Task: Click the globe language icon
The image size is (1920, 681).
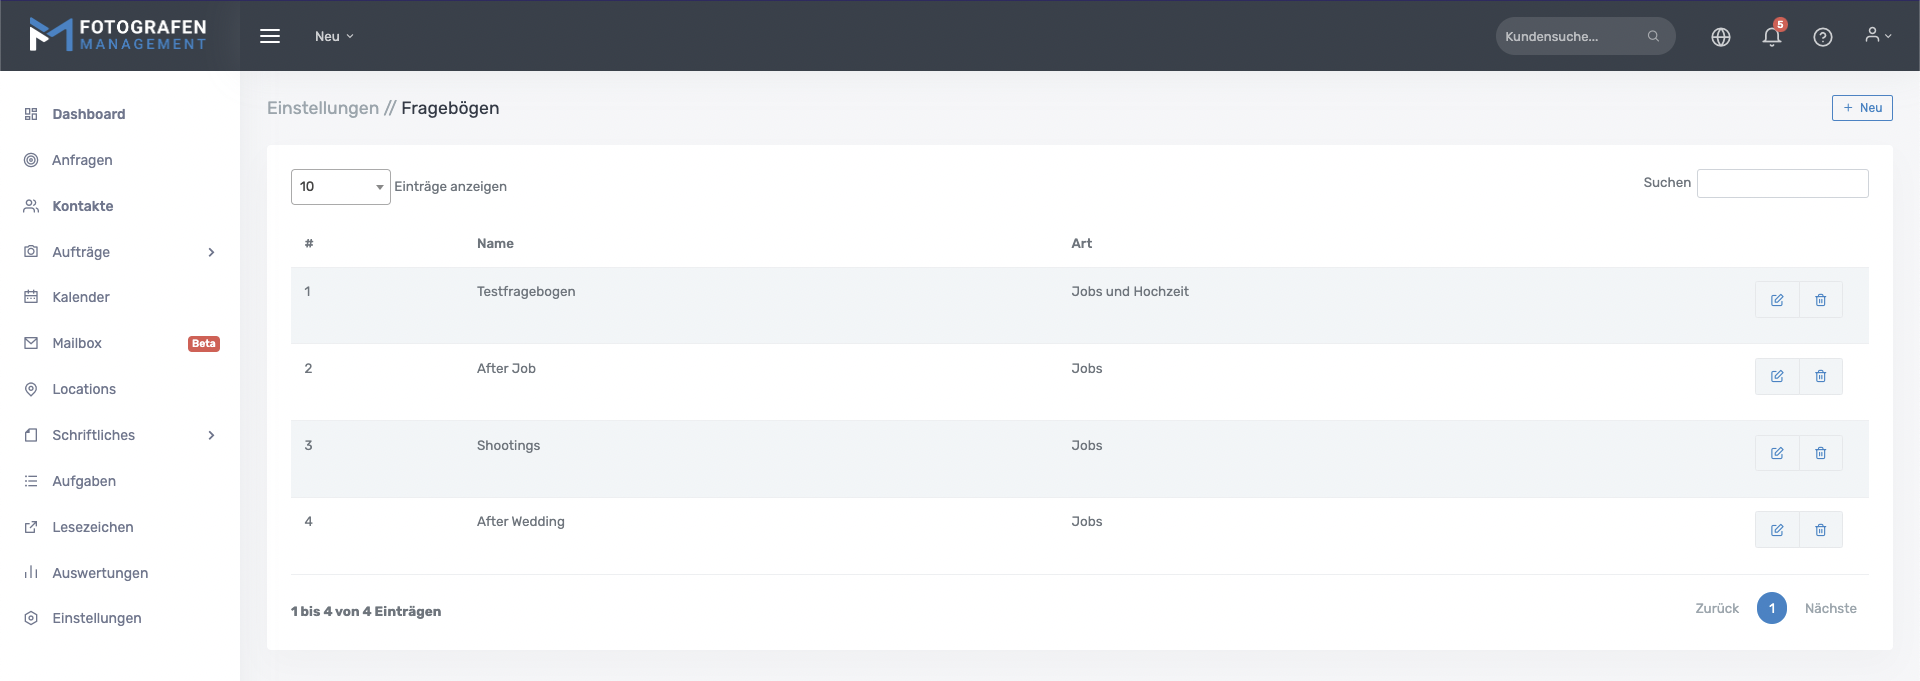Action: [1720, 37]
